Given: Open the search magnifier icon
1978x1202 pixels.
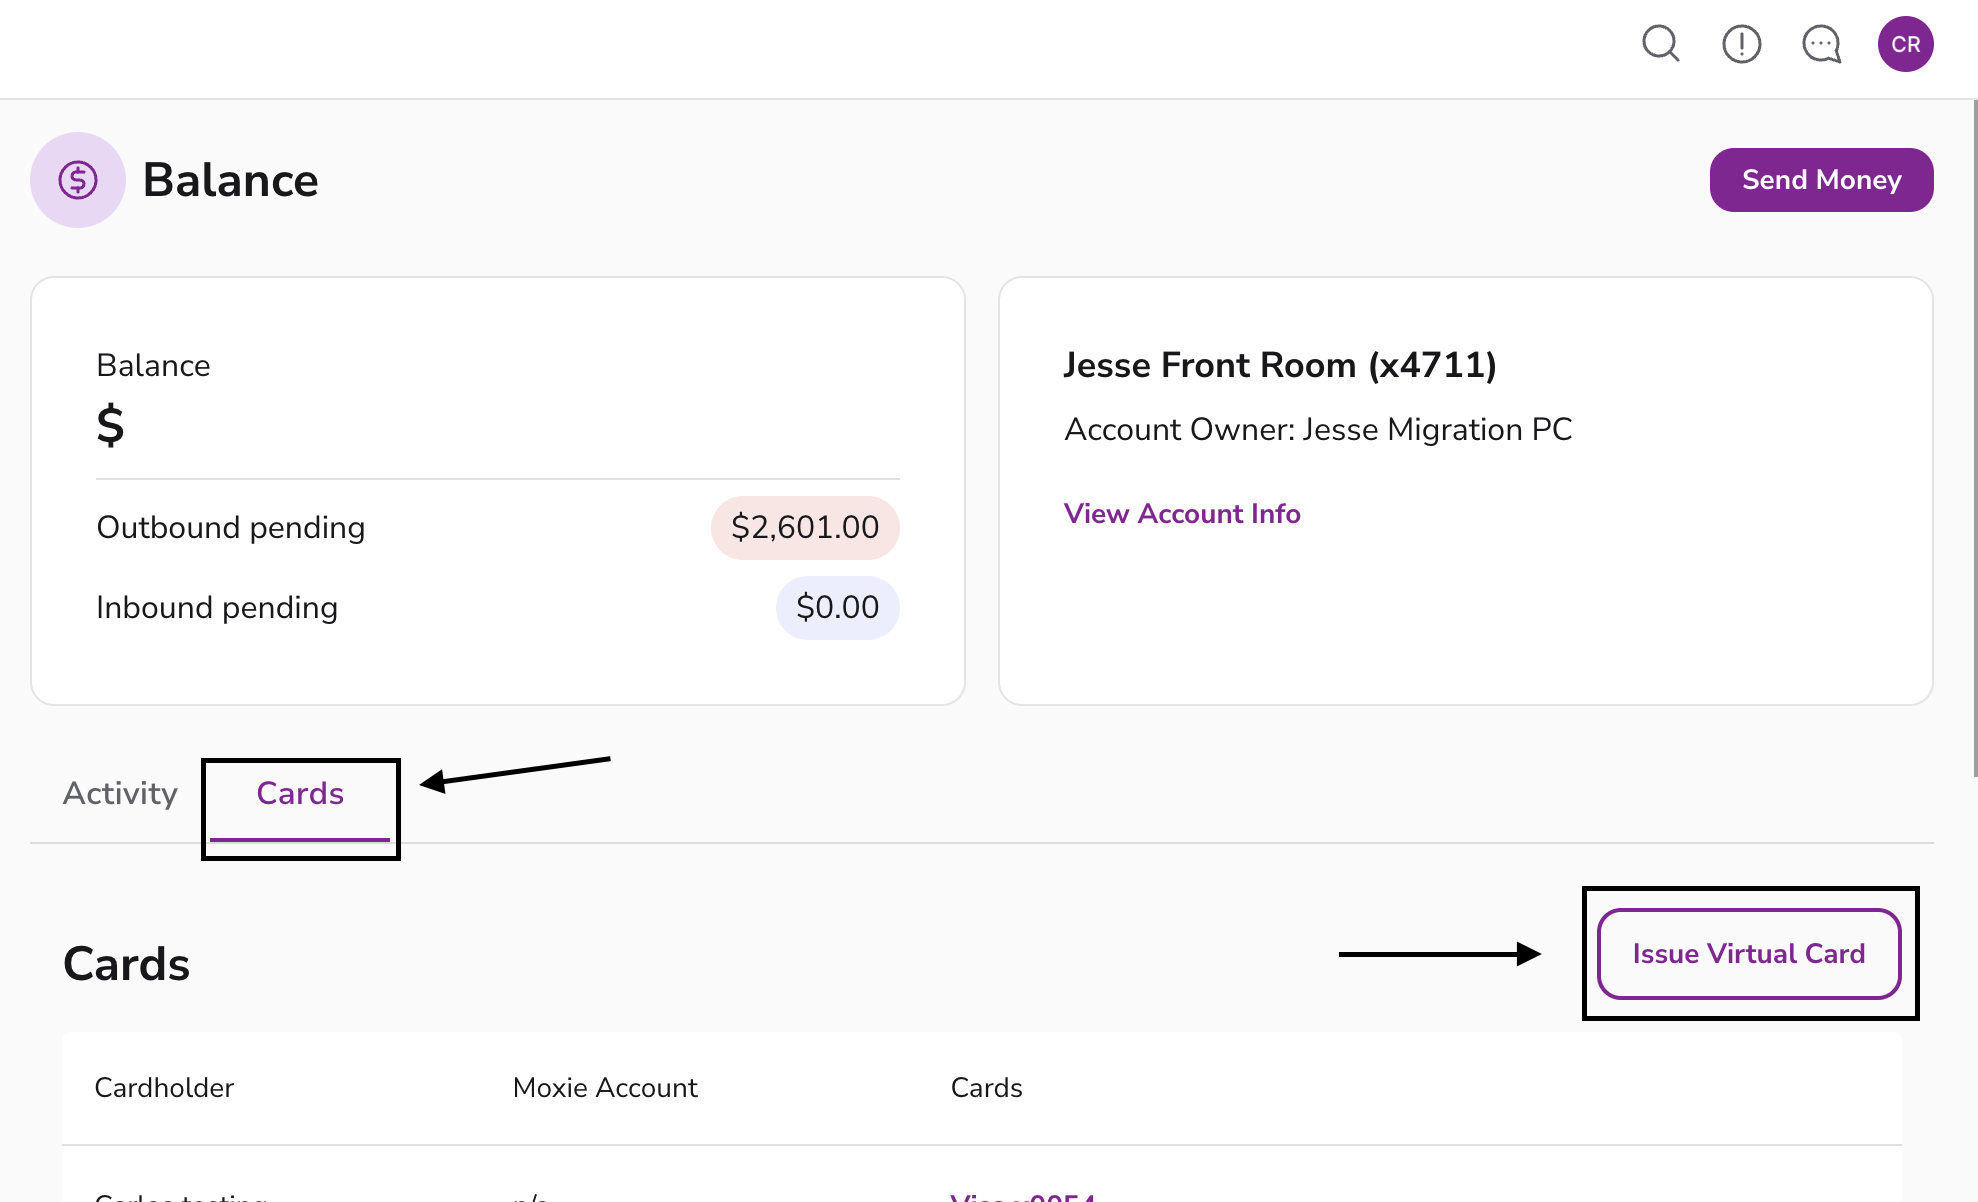Looking at the screenshot, I should click(1660, 44).
